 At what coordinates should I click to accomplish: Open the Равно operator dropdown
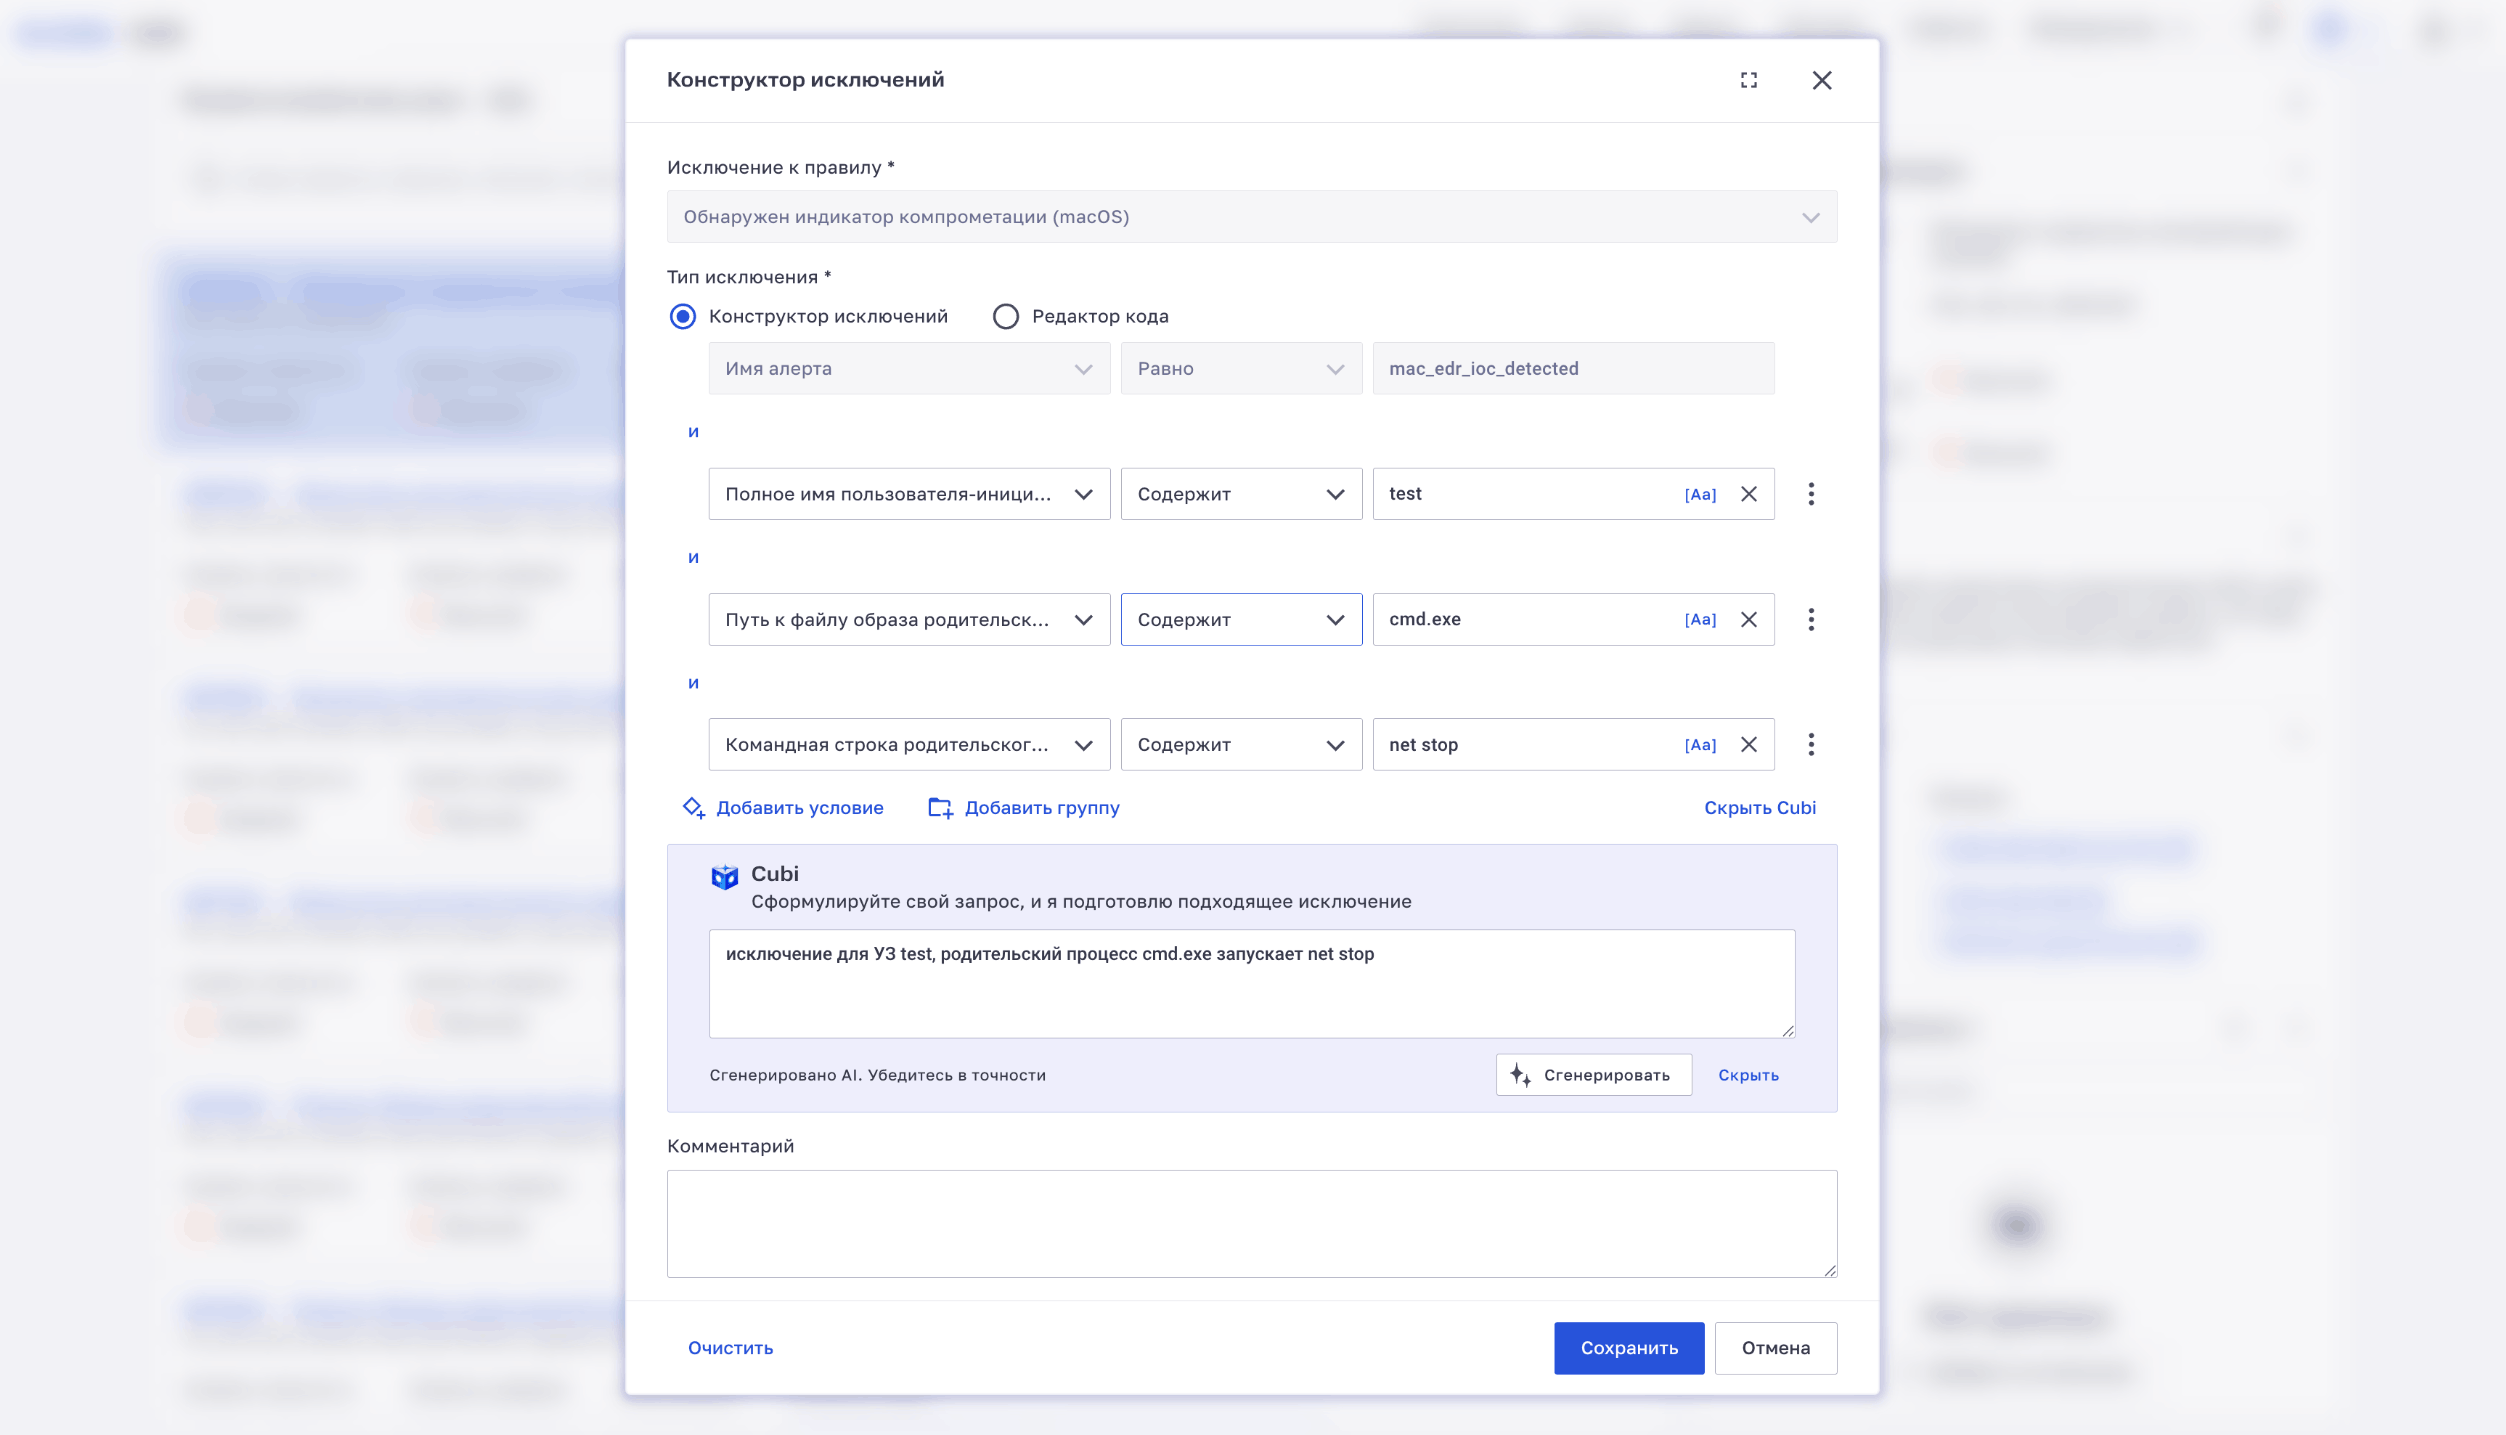click(x=1241, y=369)
